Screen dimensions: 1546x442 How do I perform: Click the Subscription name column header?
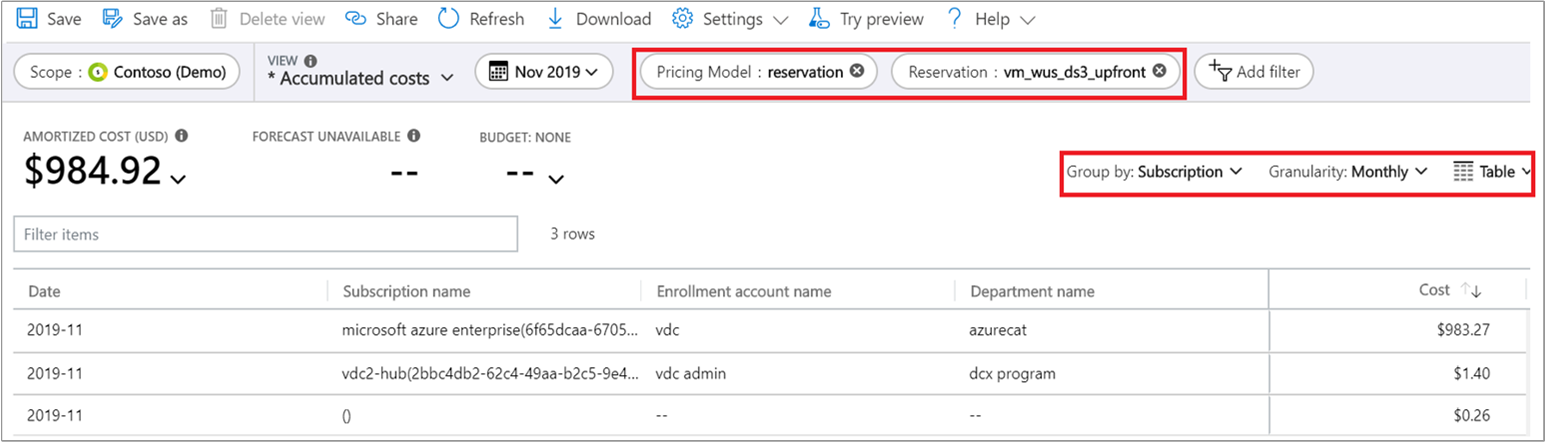click(406, 291)
